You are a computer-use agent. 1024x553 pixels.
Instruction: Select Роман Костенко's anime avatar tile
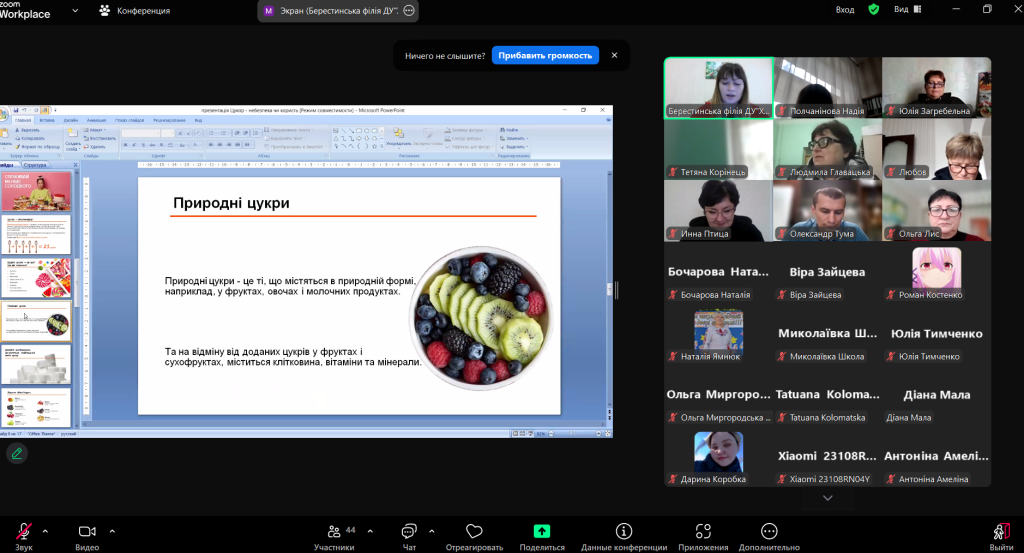[x=936, y=274]
